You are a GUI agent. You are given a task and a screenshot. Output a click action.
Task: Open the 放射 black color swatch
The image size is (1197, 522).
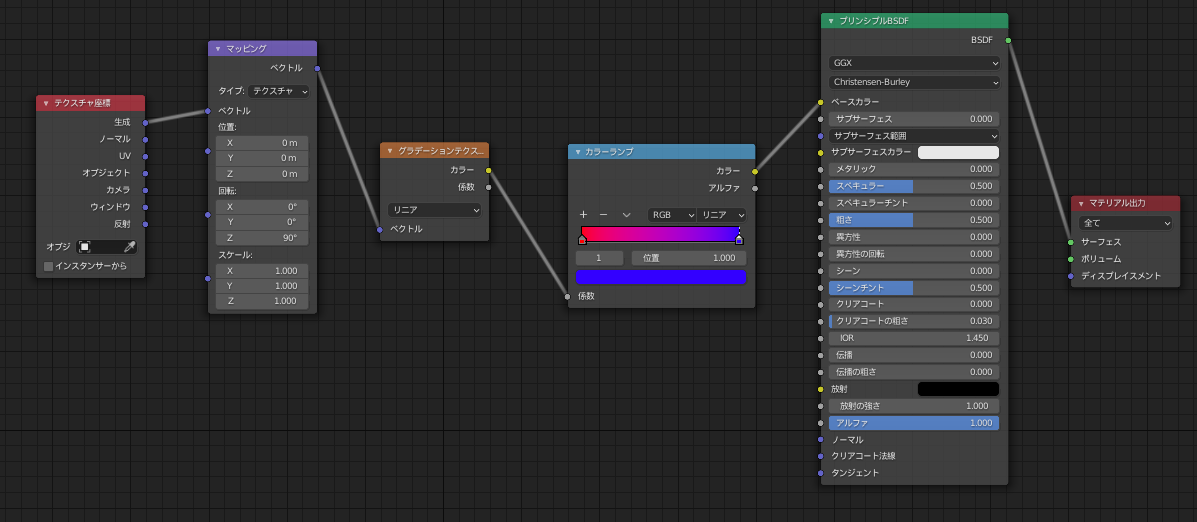(958, 389)
